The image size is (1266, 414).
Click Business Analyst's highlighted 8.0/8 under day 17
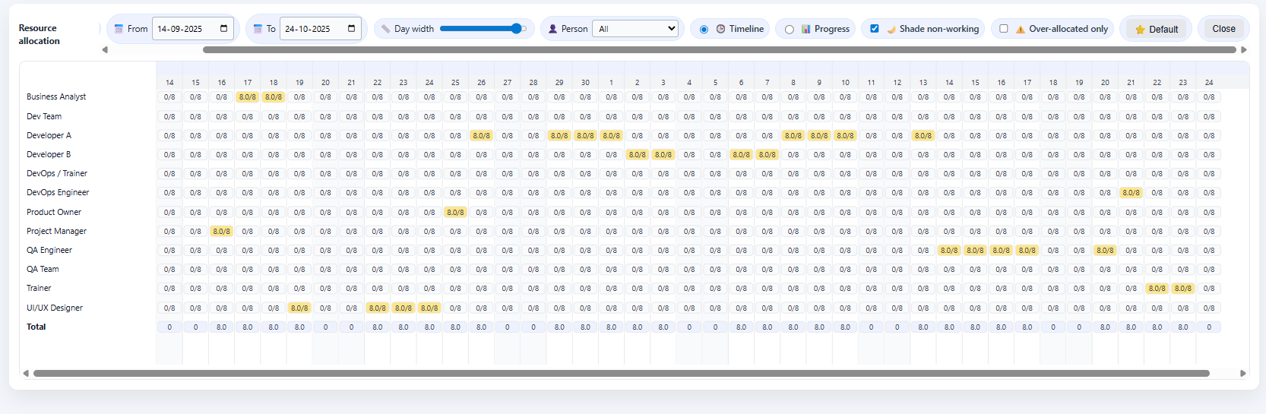pos(247,97)
